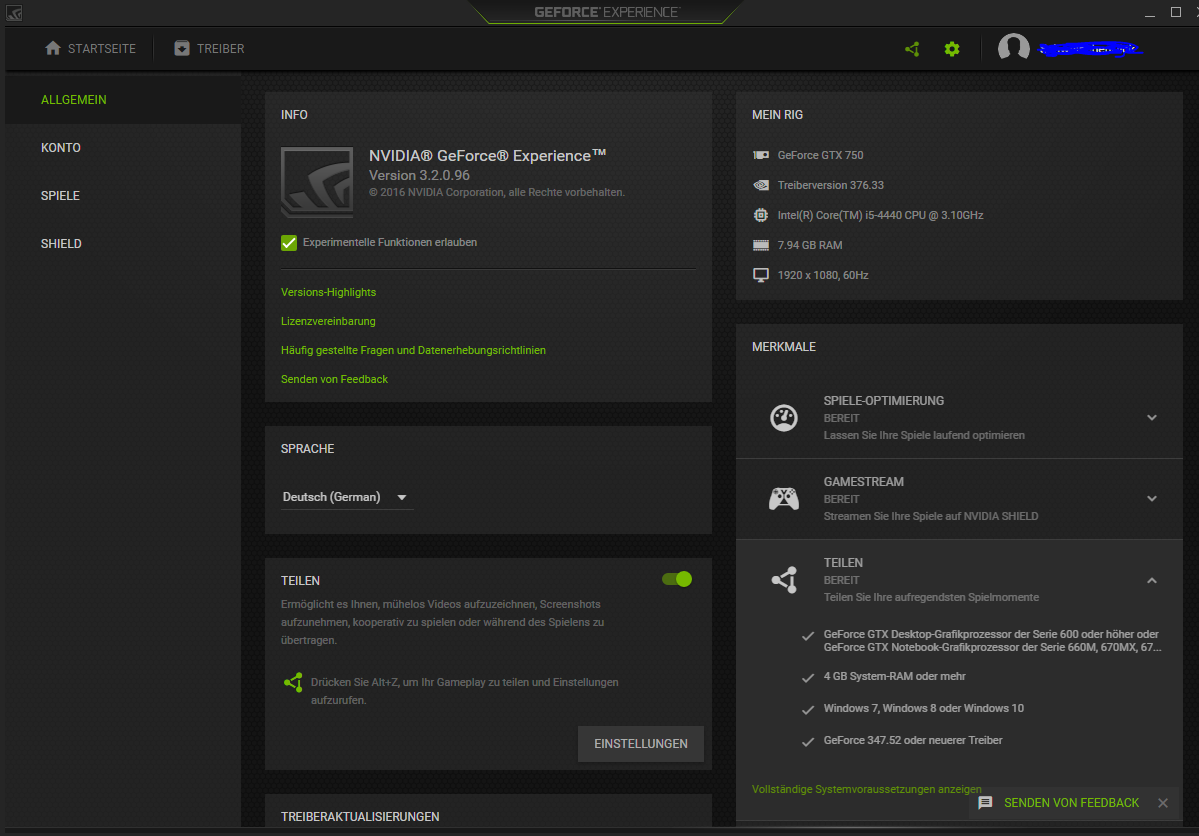Click the green share icon beside Alt+Z hint
This screenshot has width=1199, height=836.
pos(294,682)
